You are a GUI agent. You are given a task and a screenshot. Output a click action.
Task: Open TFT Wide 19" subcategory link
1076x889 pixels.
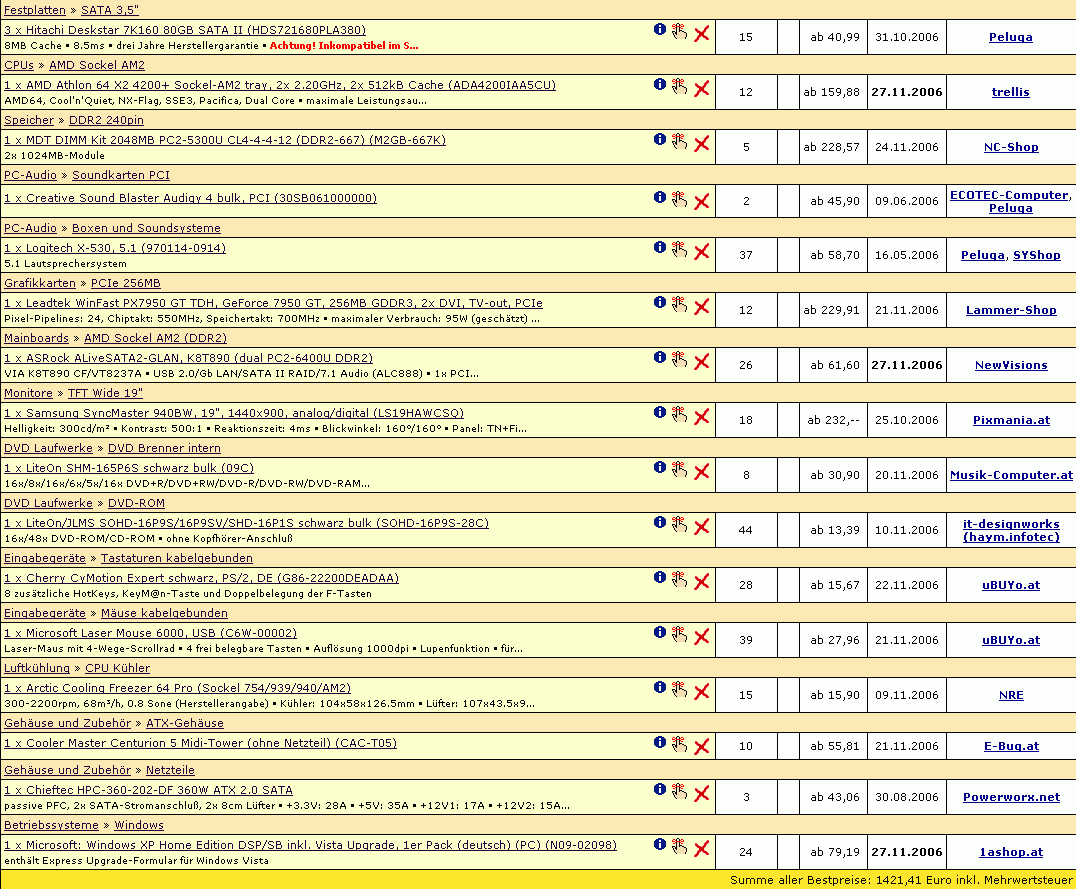tap(105, 393)
